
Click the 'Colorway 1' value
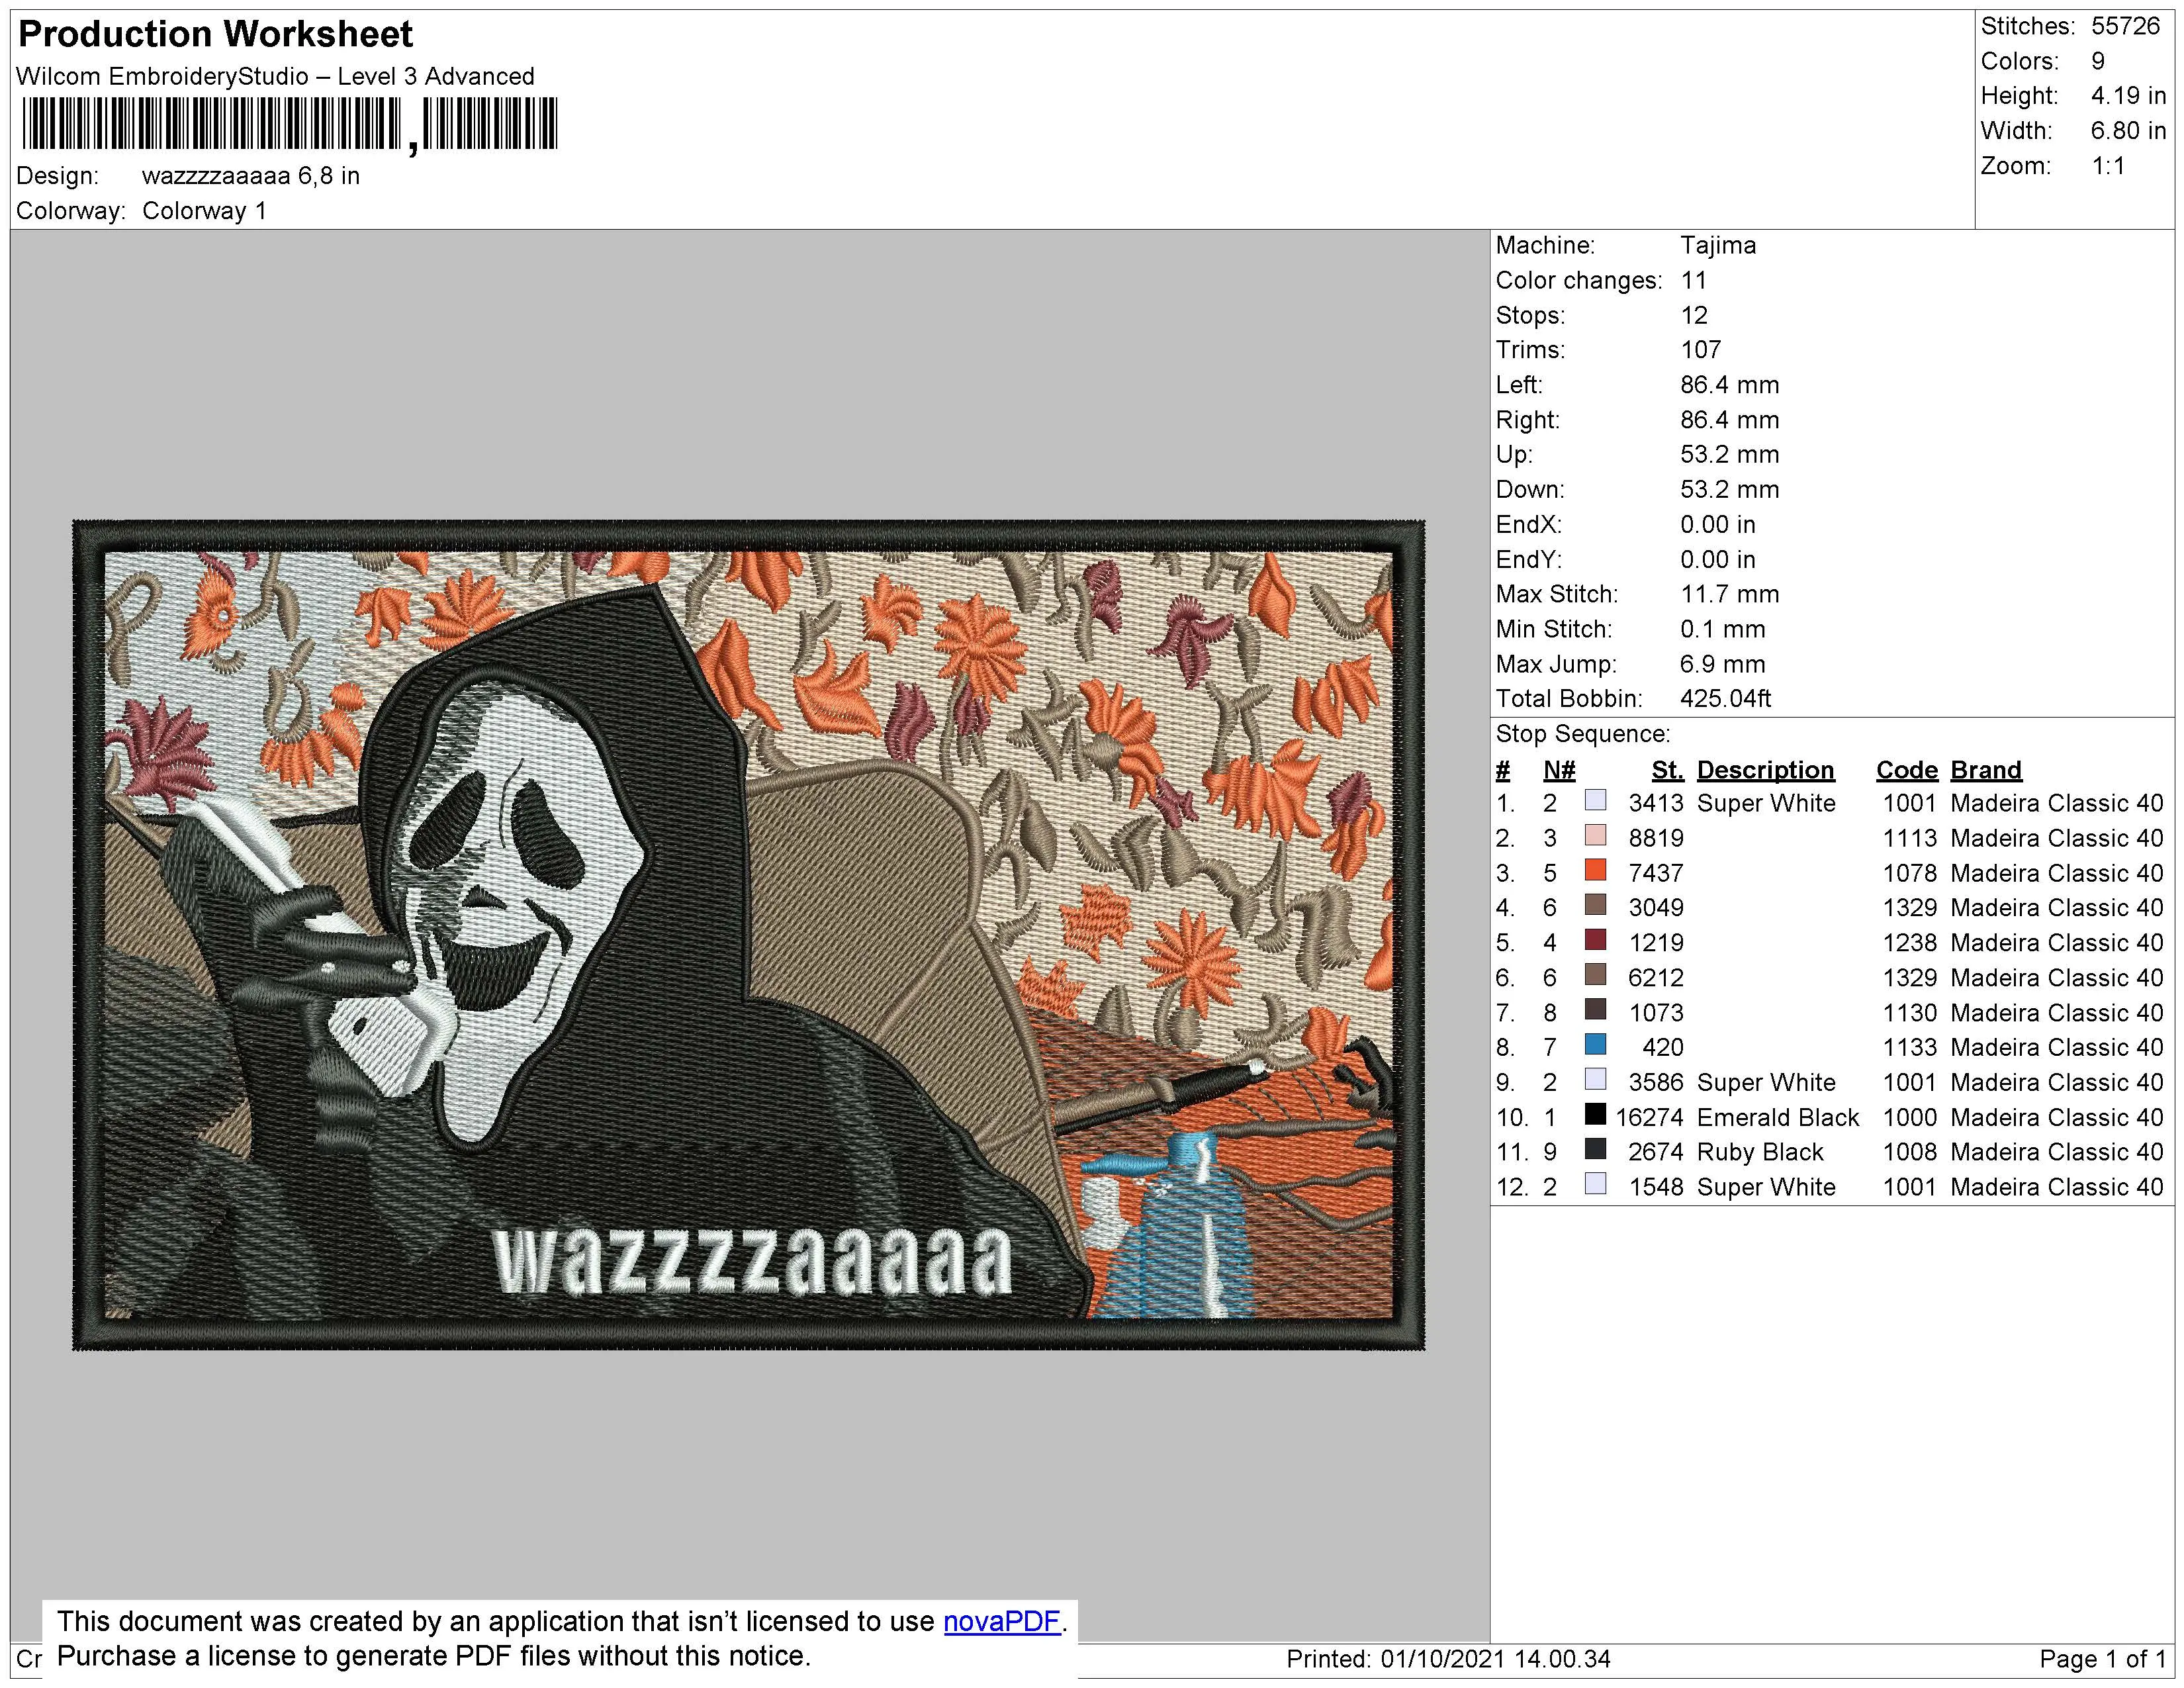(x=204, y=211)
